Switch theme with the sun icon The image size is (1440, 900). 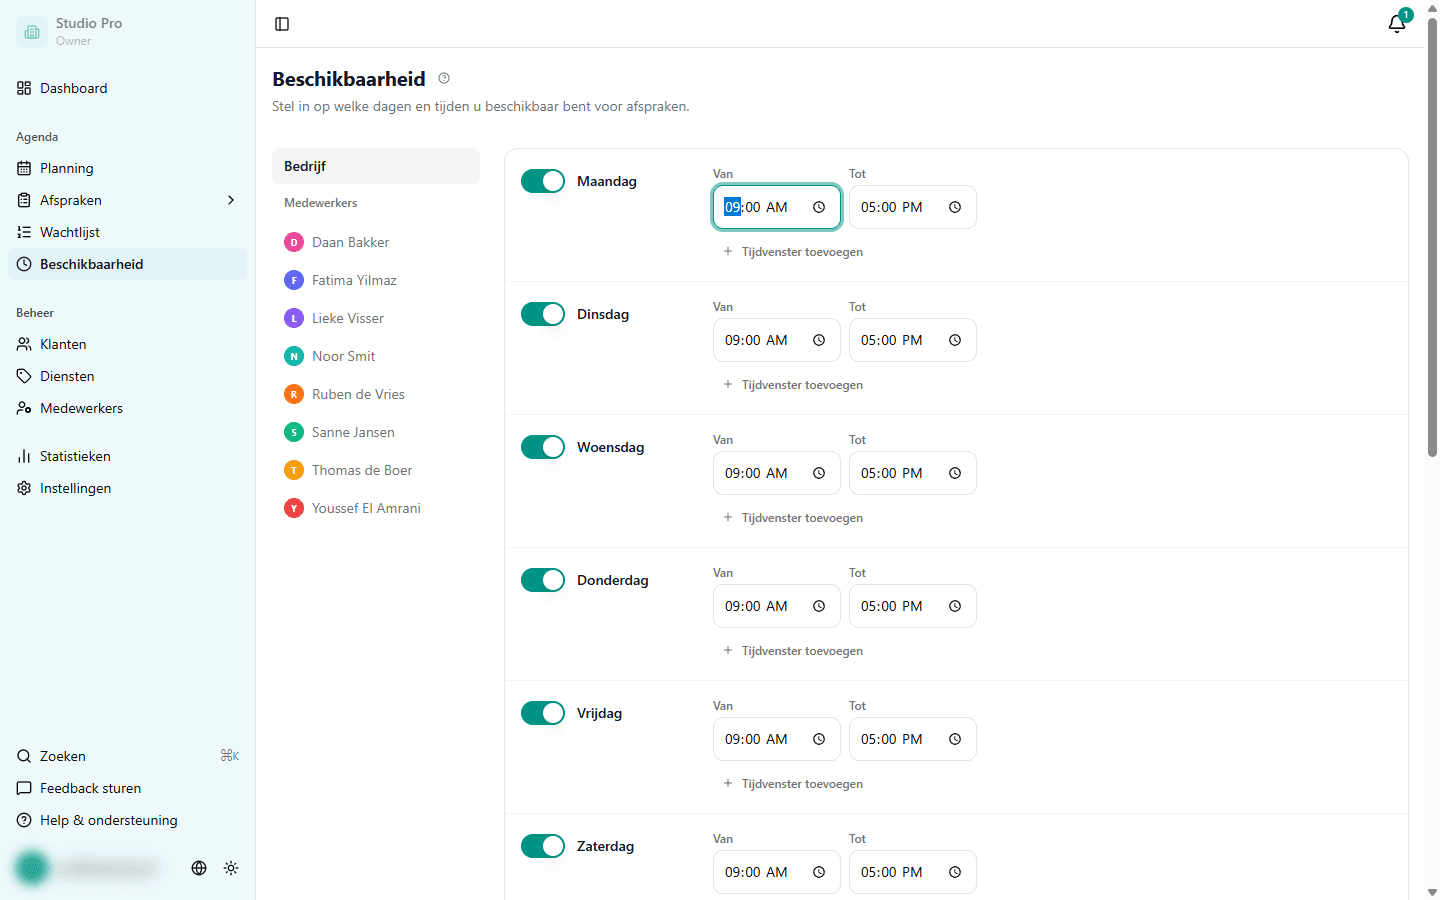[x=231, y=868]
